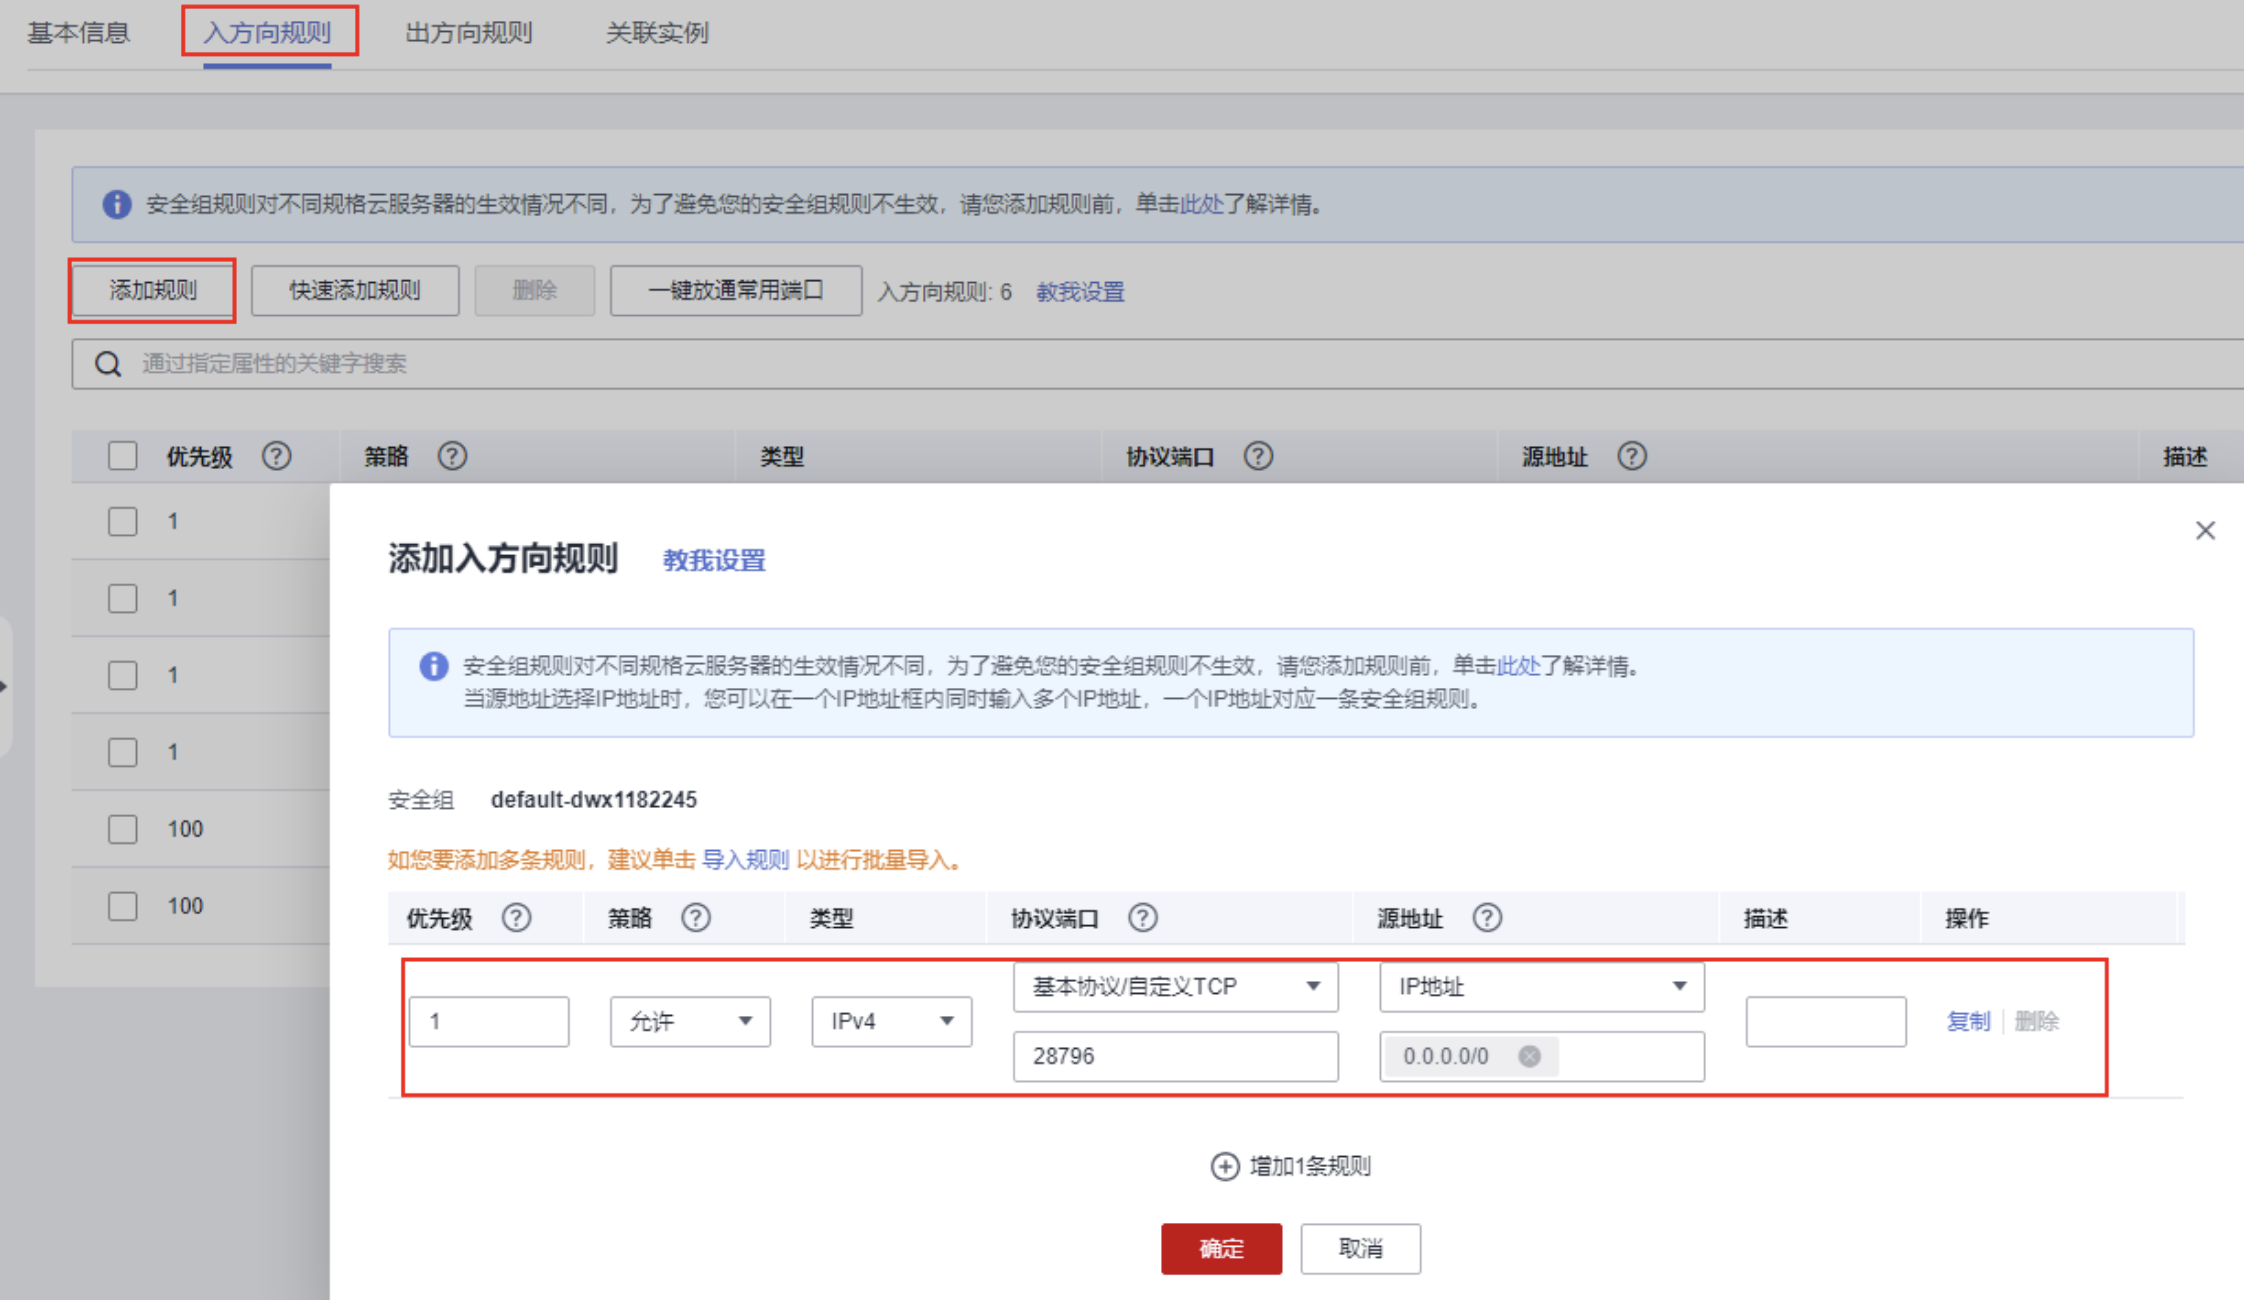
Task: Select the first priority 100 rule checkbox
Action: [123, 829]
